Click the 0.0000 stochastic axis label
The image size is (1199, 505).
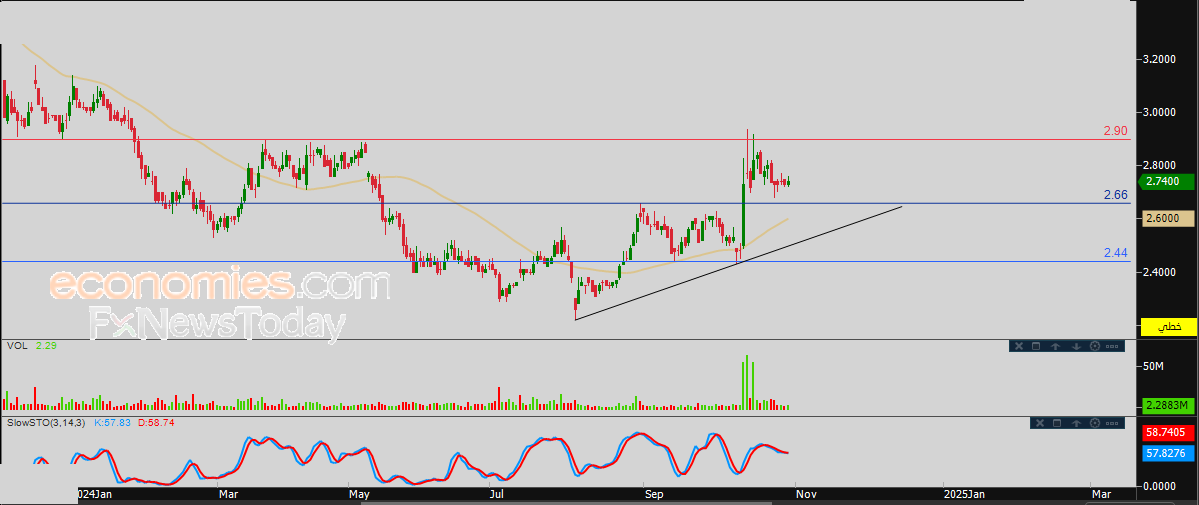[1159, 486]
